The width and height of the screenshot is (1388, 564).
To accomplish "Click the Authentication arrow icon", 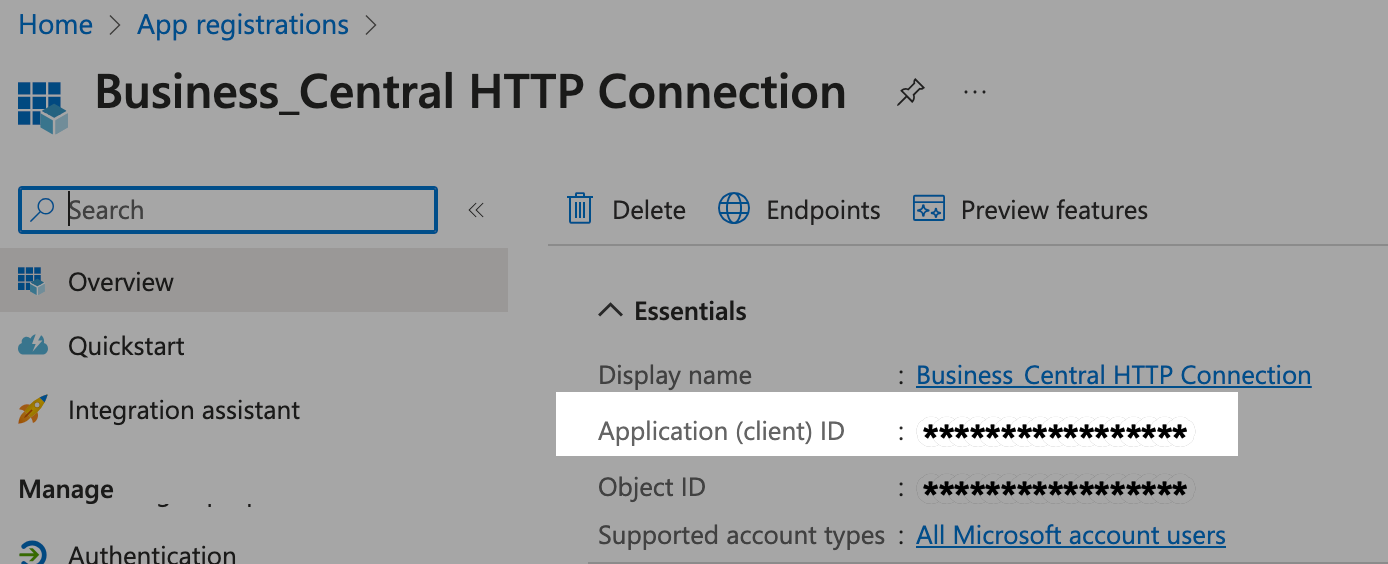I will (33, 554).
